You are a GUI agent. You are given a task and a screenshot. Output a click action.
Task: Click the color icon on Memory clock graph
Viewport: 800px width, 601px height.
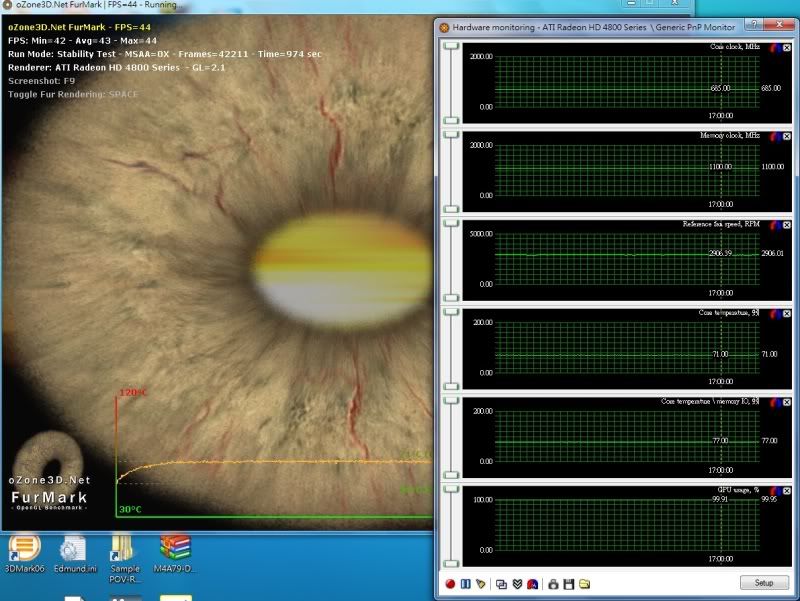click(776, 136)
